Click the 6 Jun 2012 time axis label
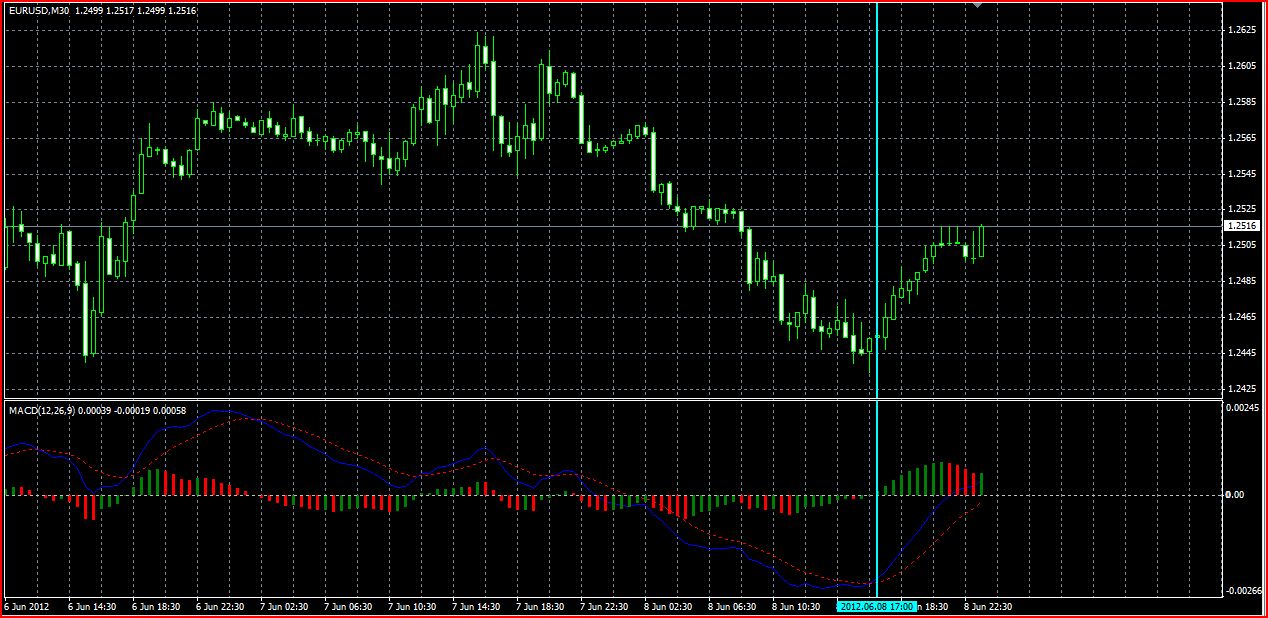 pos(26,606)
